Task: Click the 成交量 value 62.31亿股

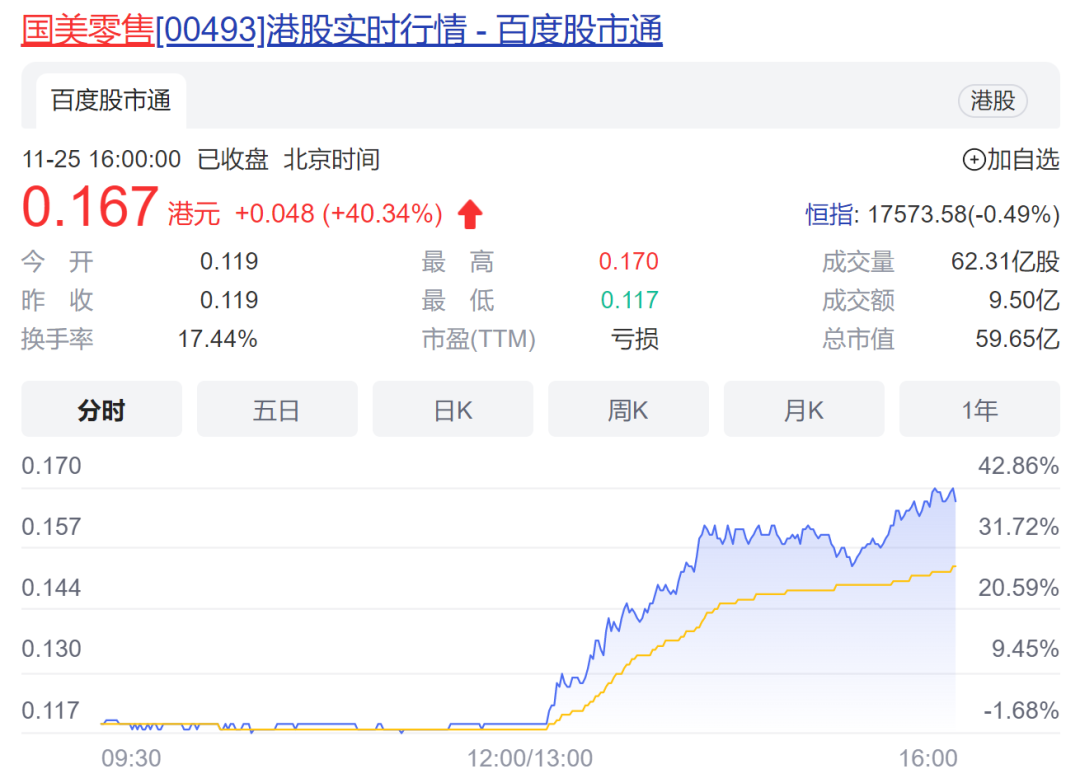Action: (x=1005, y=262)
